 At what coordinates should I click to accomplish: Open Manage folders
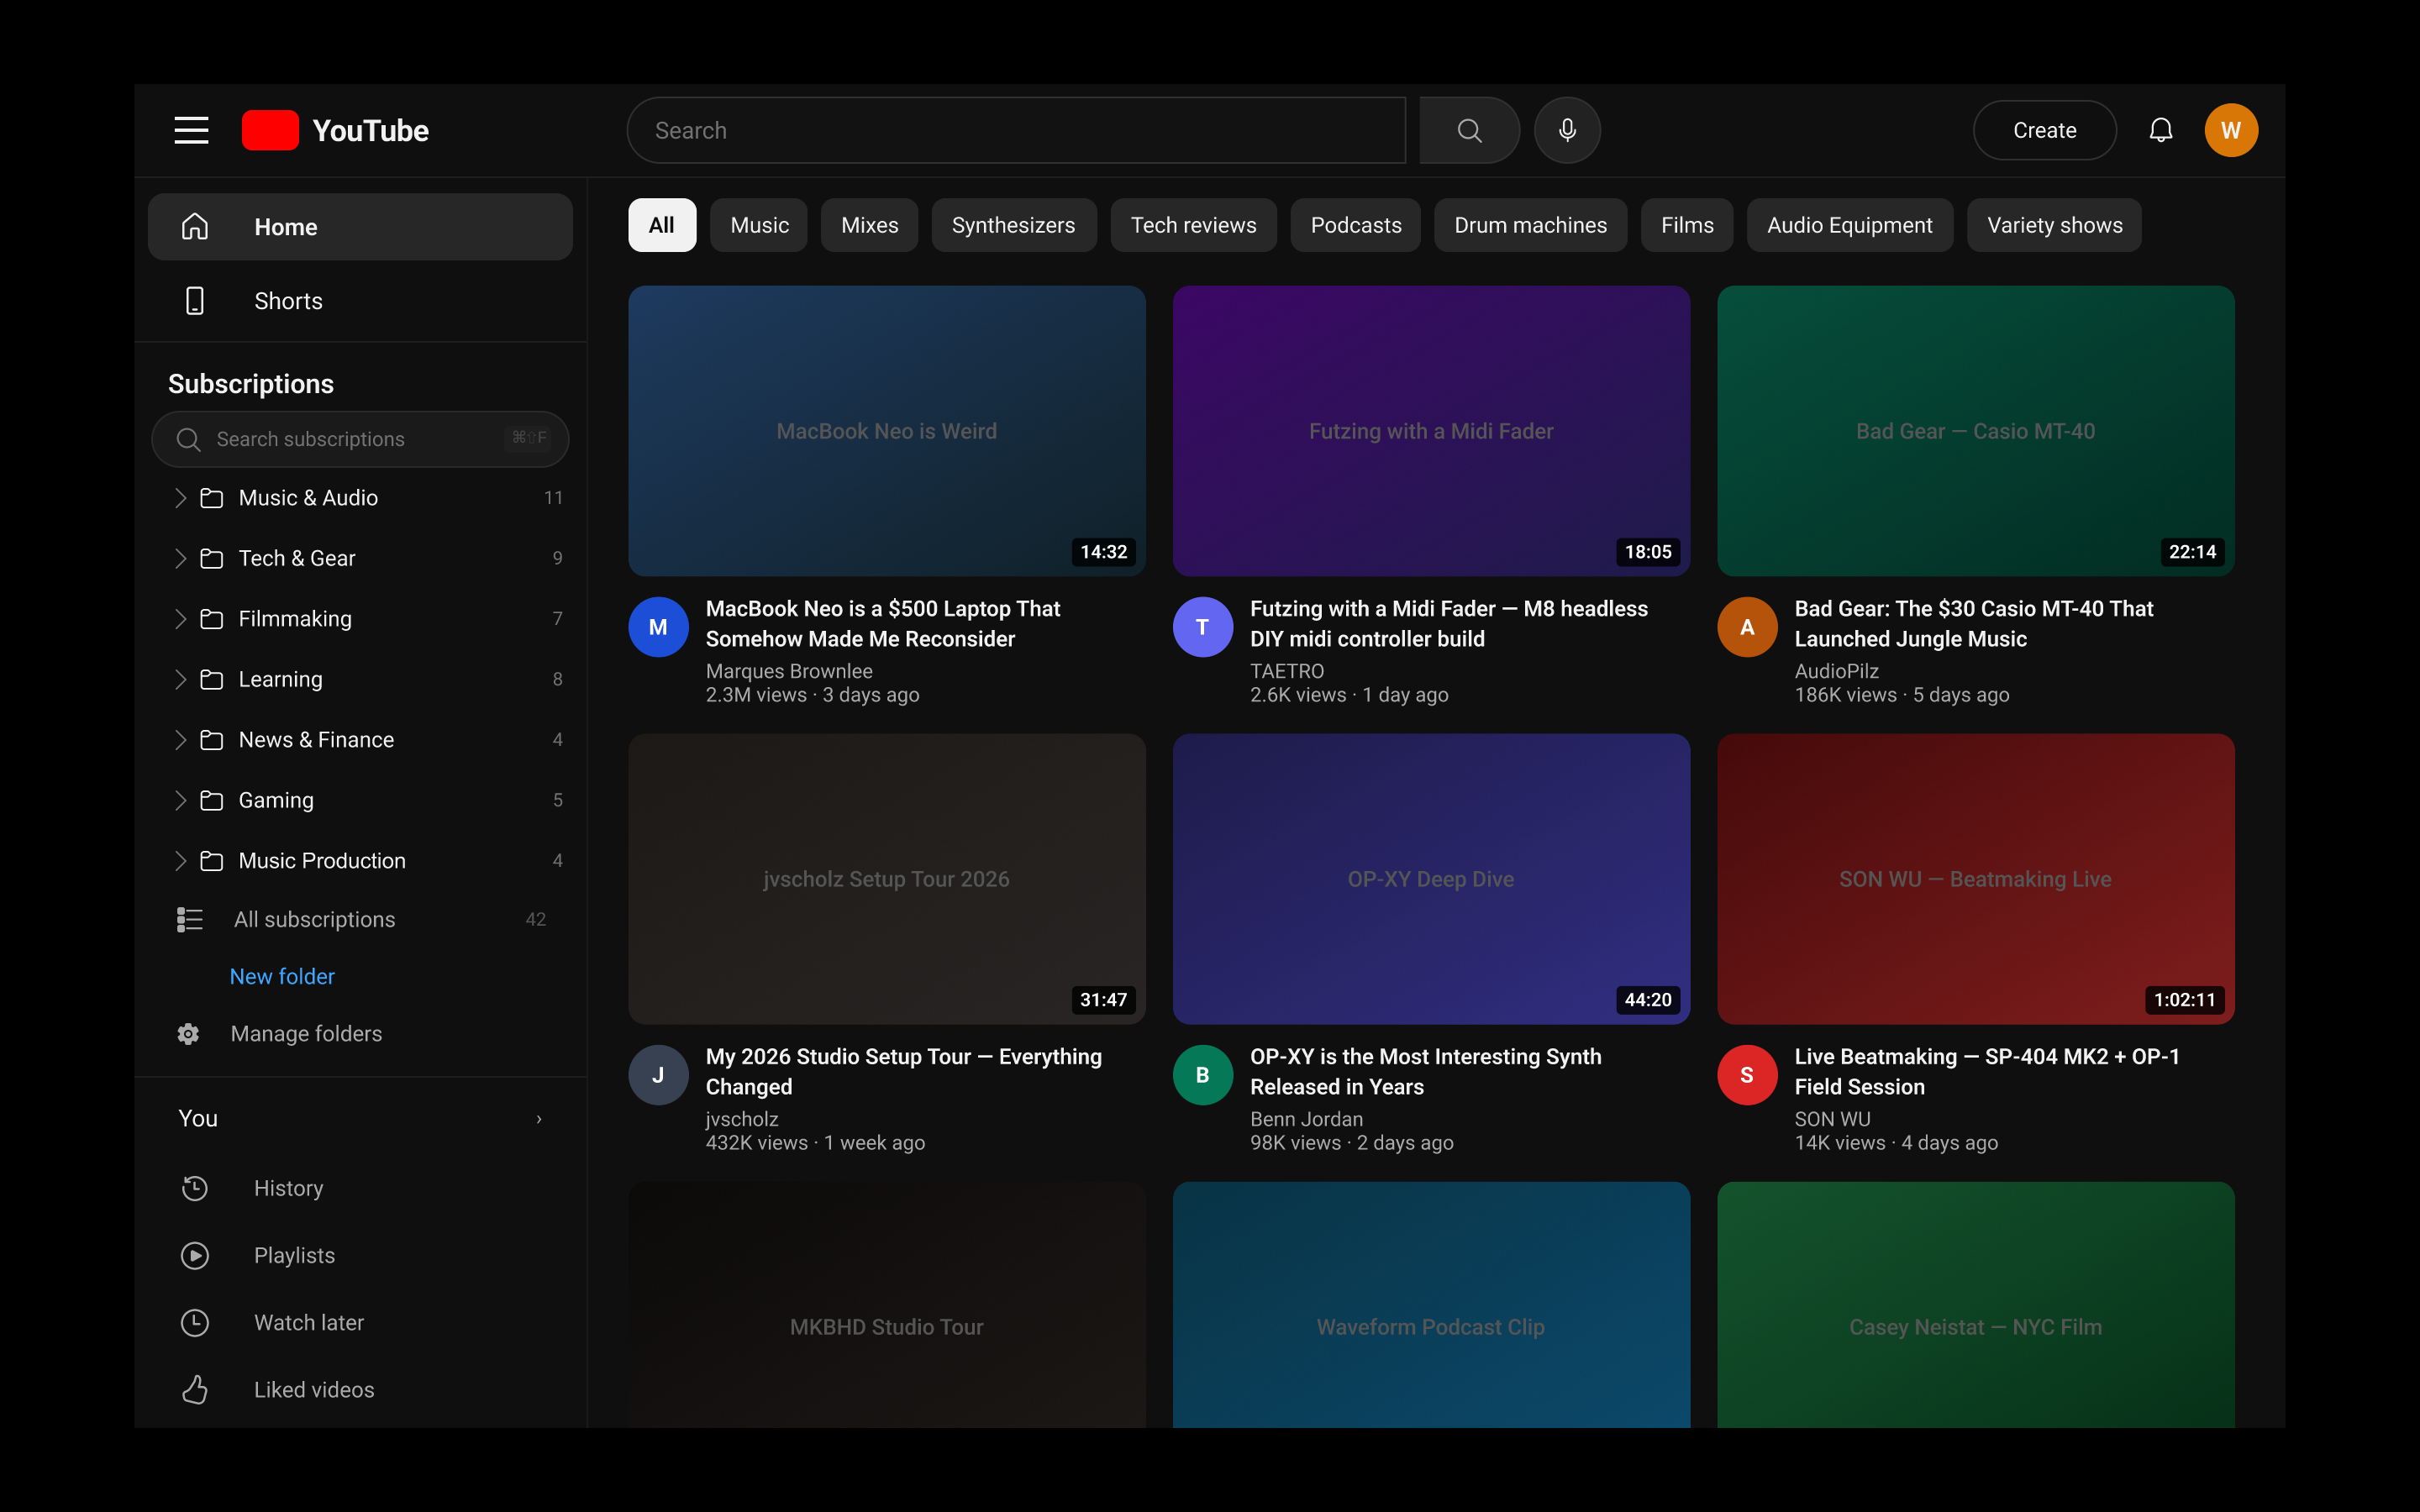coord(306,1033)
